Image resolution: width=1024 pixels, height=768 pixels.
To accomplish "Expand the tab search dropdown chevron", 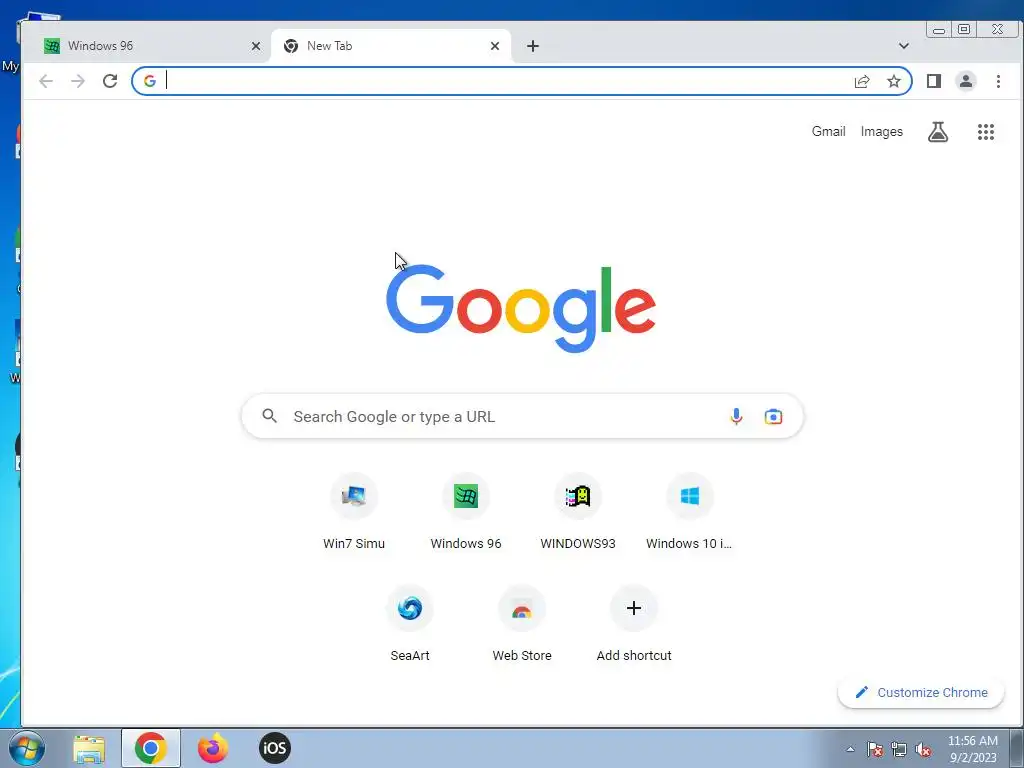I will [x=904, y=46].
